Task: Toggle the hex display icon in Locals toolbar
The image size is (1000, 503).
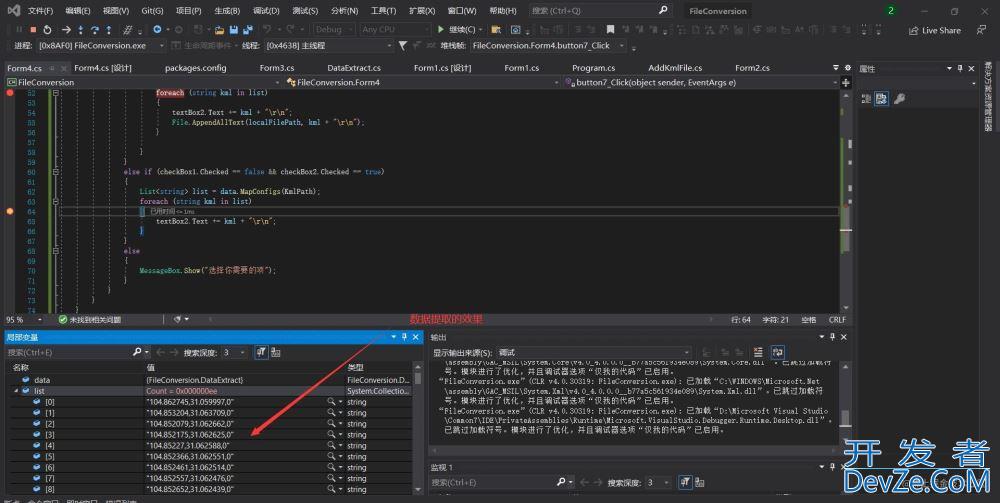Action: coord(276,352)
